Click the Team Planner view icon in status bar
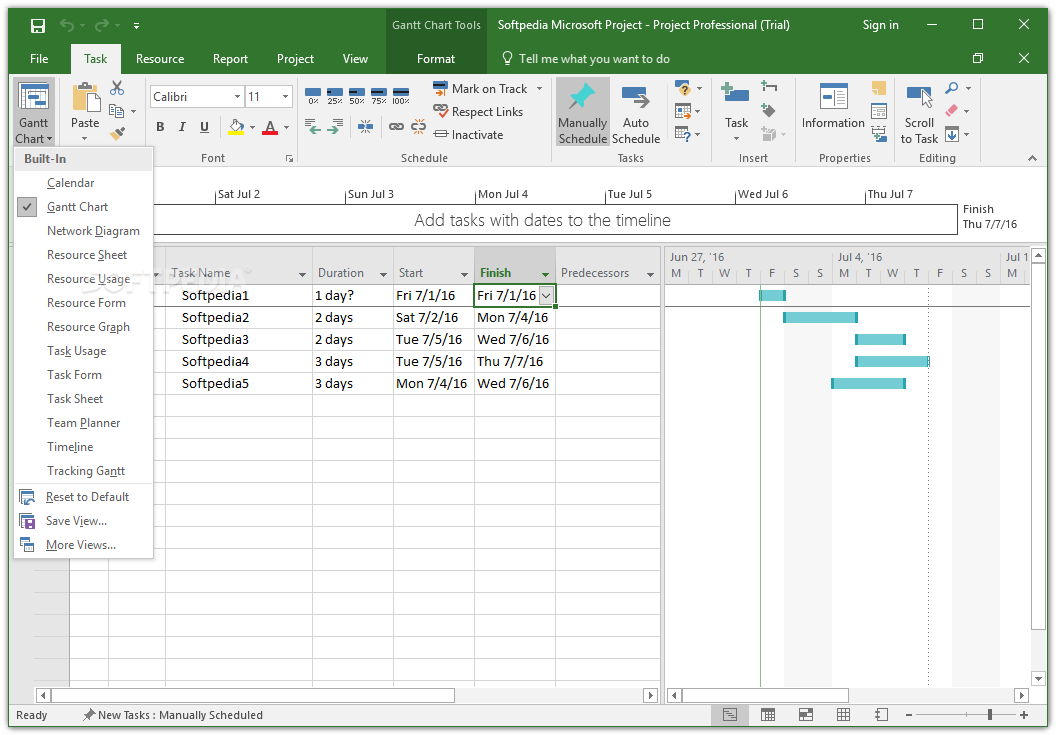This screenshot has width=1056, height=735. click(x=805, y=715)
